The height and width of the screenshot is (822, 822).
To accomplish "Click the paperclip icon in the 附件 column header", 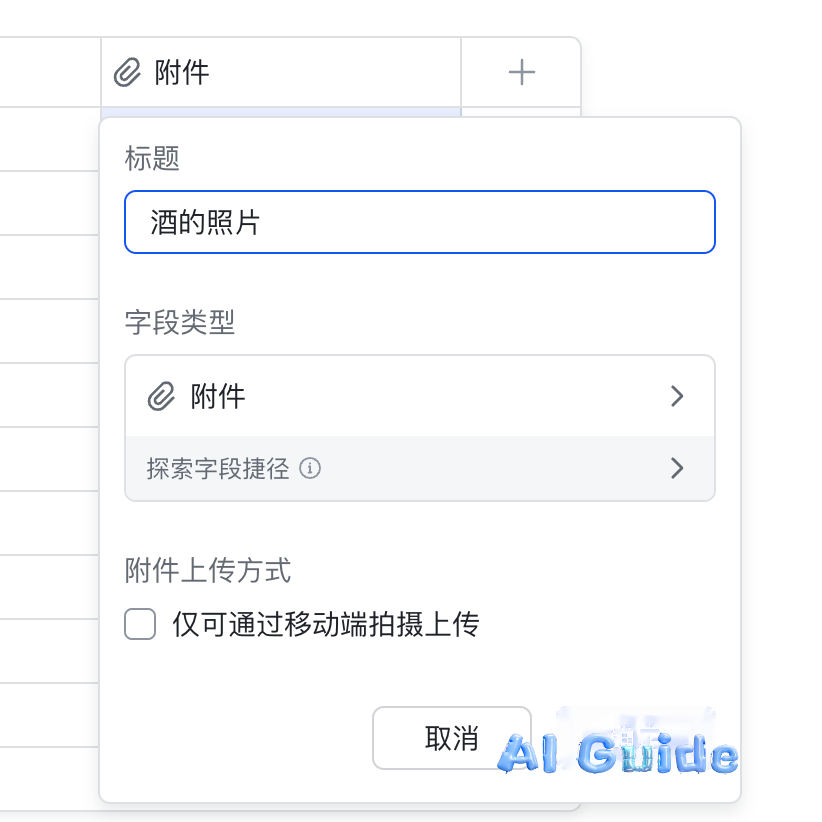I will [x=127, y=72].
